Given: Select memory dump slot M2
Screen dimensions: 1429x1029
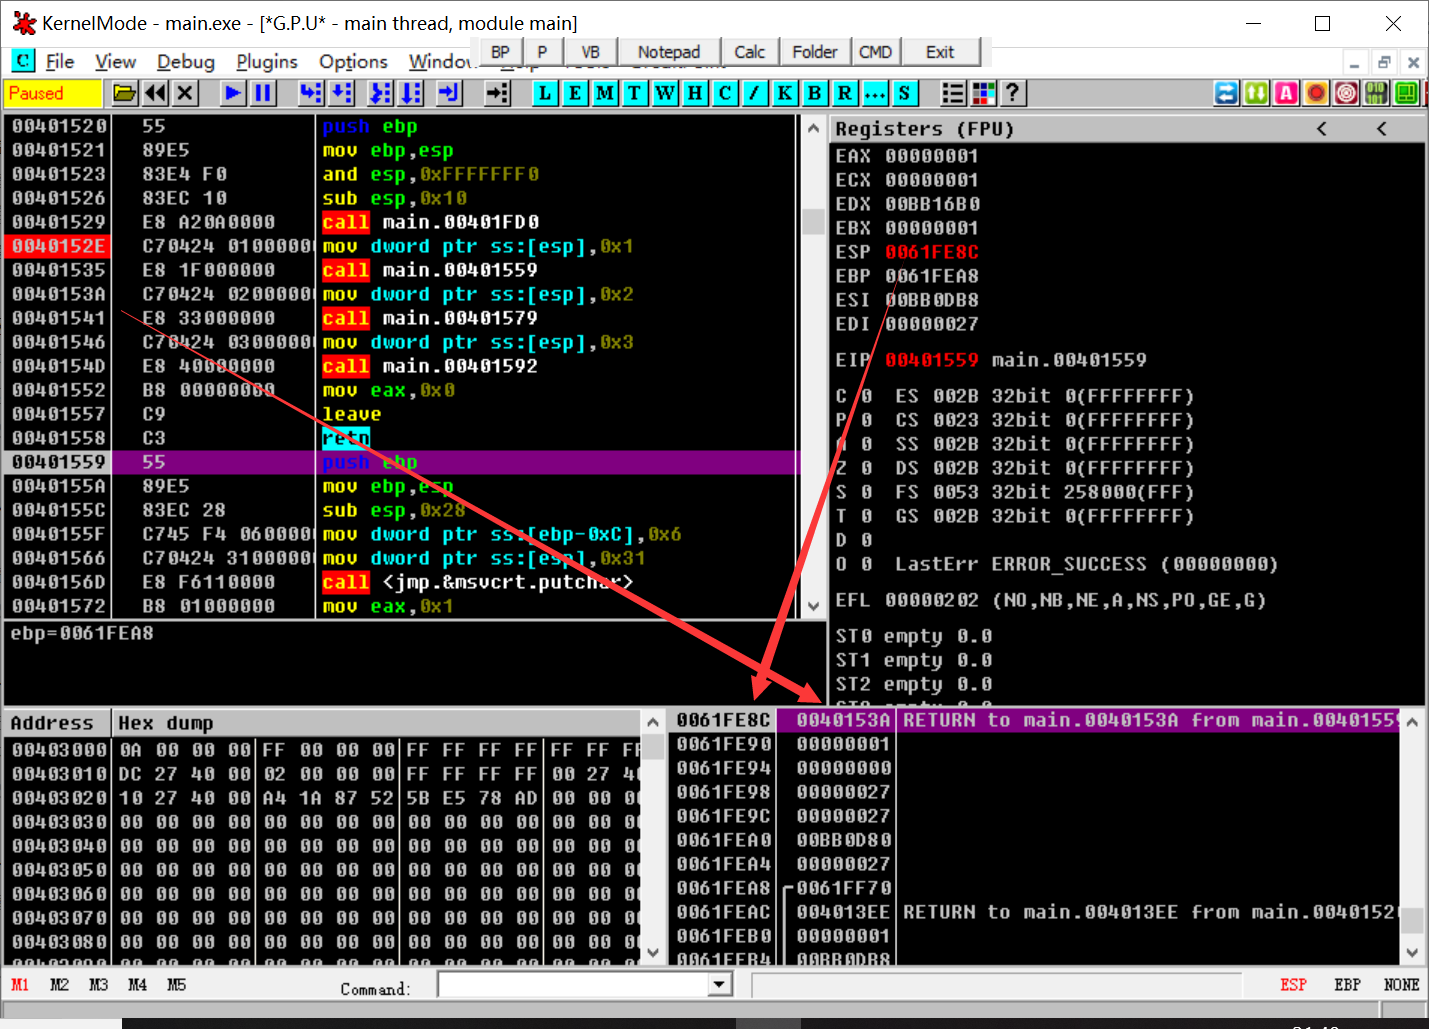Looking at the screenshot, I should click(x=59, y=985).
